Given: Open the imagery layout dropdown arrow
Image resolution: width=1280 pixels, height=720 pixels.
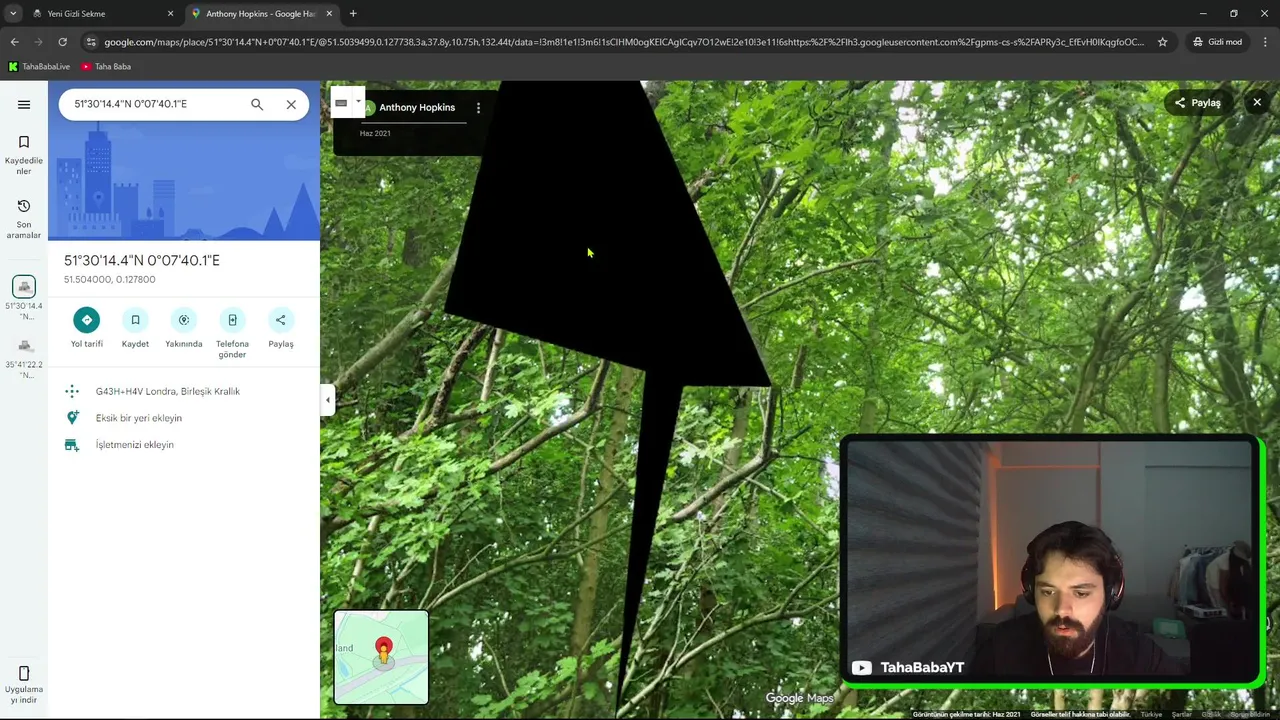Looking at the screenshot, I should [x=358, y=101].
